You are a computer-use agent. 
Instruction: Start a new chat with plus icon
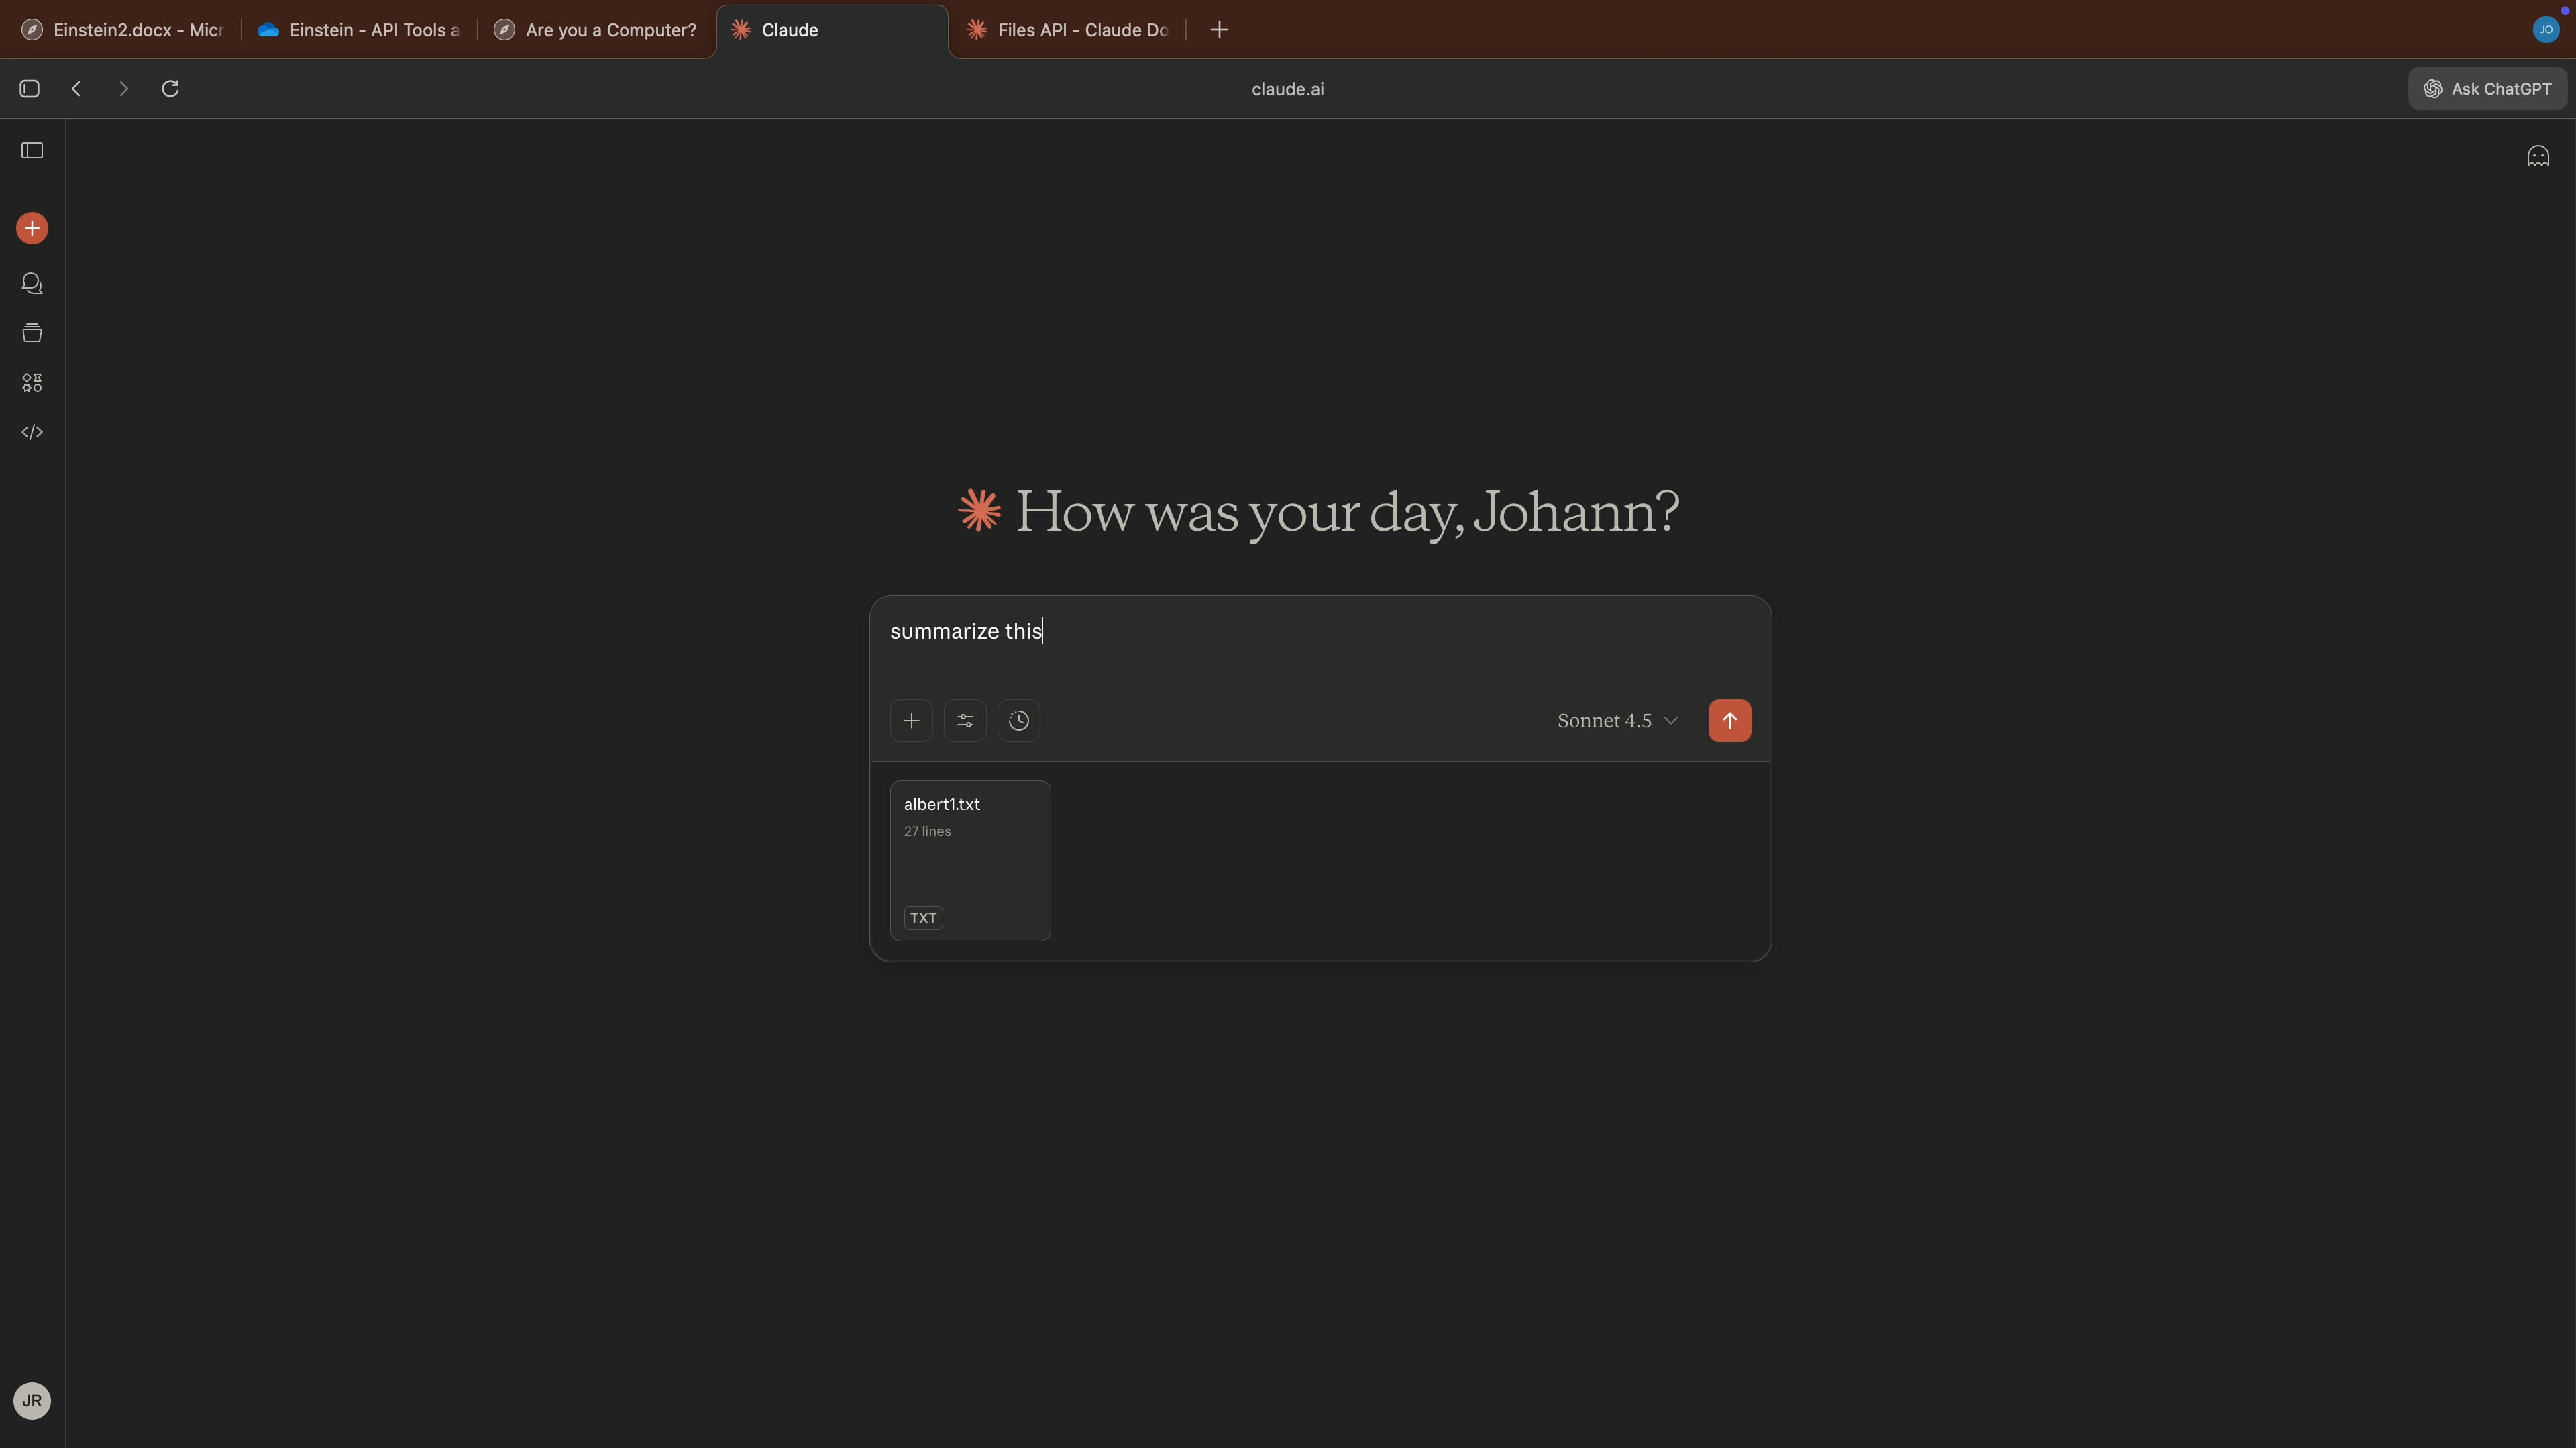32,228
